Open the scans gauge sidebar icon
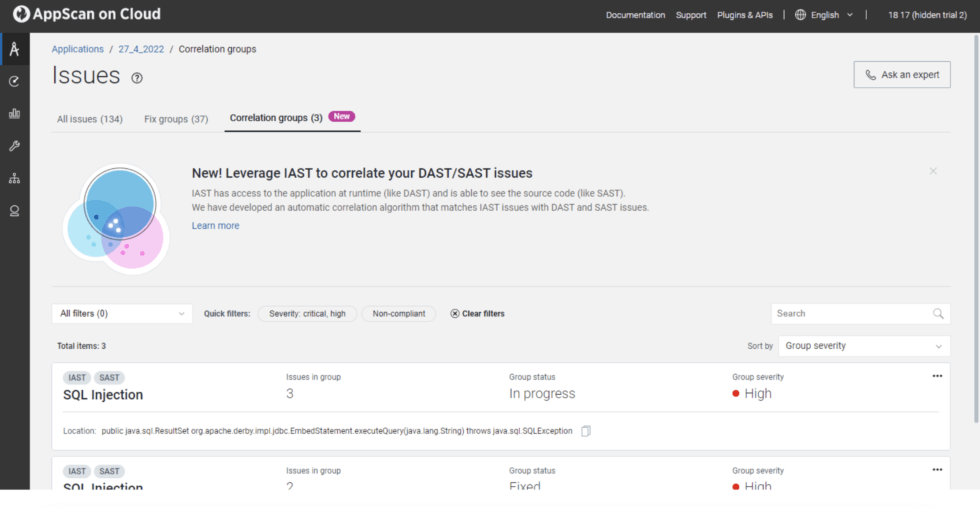Screen dimensions: 980x507 pyautogui.click(x=14, y=81)
